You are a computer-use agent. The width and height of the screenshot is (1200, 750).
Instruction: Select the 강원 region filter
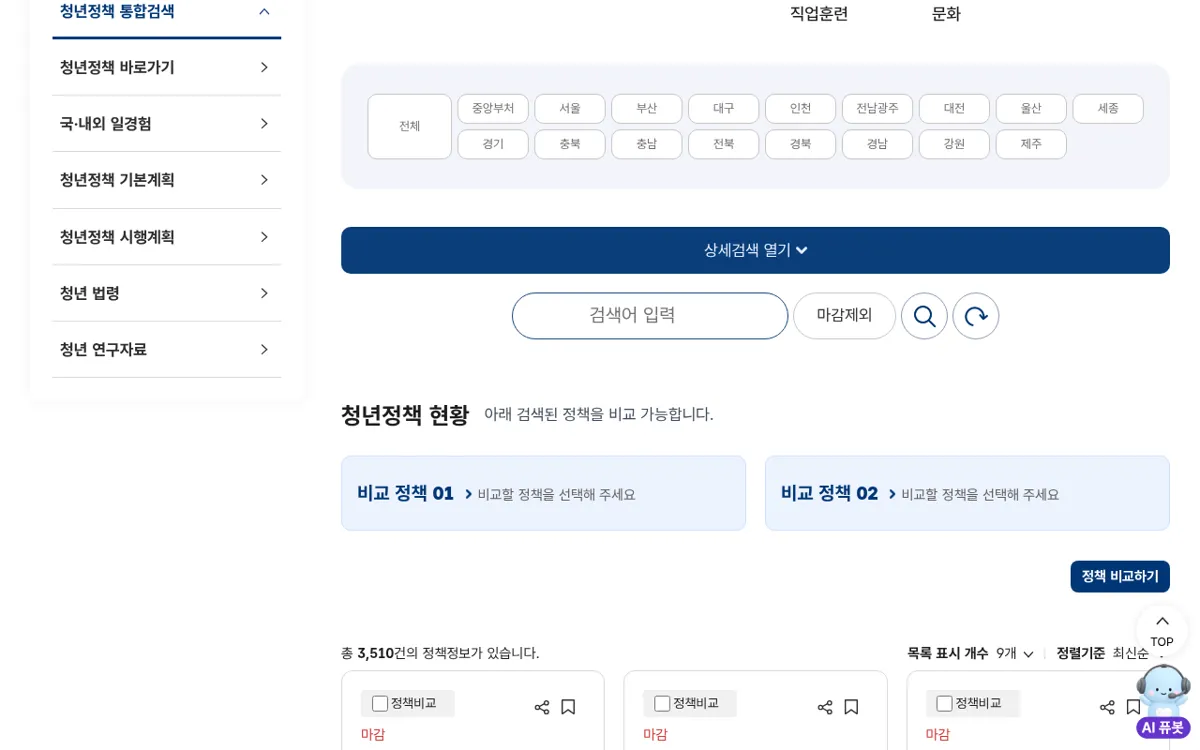click(954, 144)
